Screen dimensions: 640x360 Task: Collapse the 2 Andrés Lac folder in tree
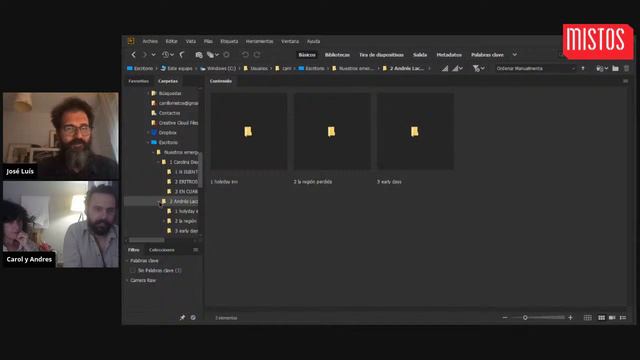[x=159, y=202]
